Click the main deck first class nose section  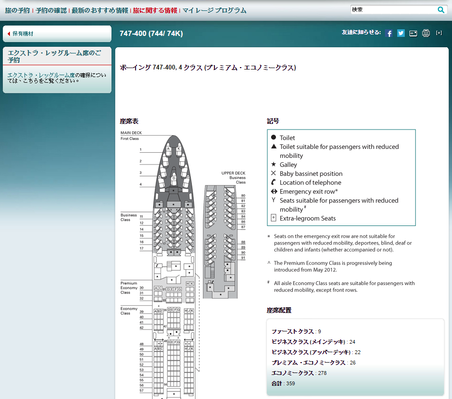point(173,172)
